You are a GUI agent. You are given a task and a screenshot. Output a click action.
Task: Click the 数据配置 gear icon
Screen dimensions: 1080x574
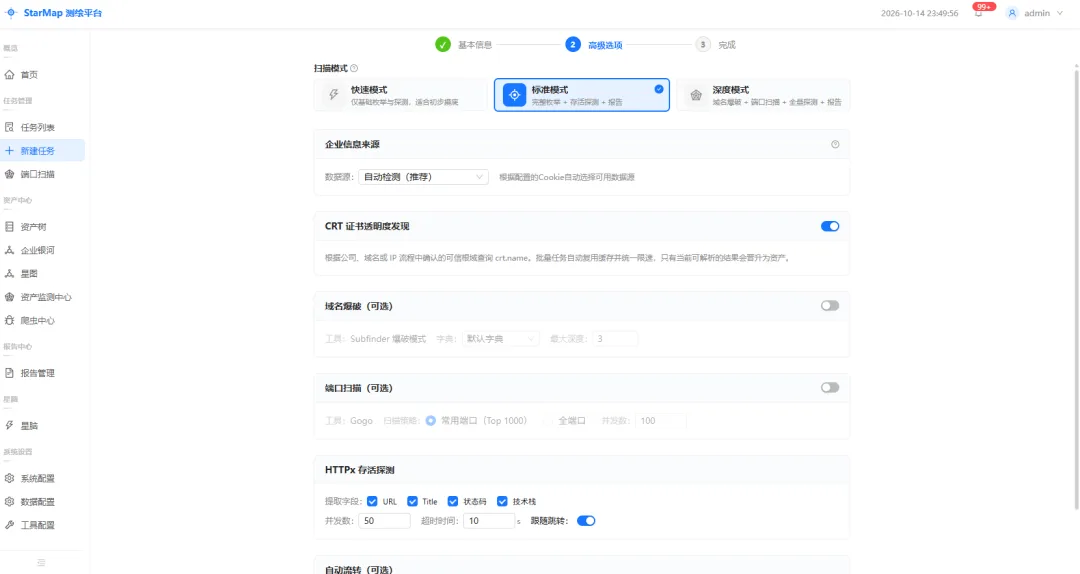[10, 502]
